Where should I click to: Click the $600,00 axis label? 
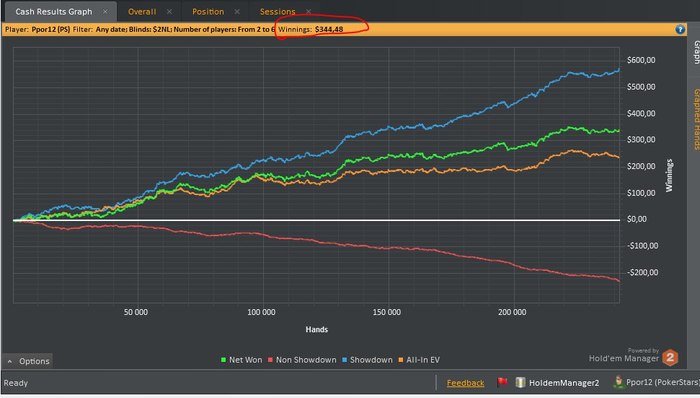point(641,60)
